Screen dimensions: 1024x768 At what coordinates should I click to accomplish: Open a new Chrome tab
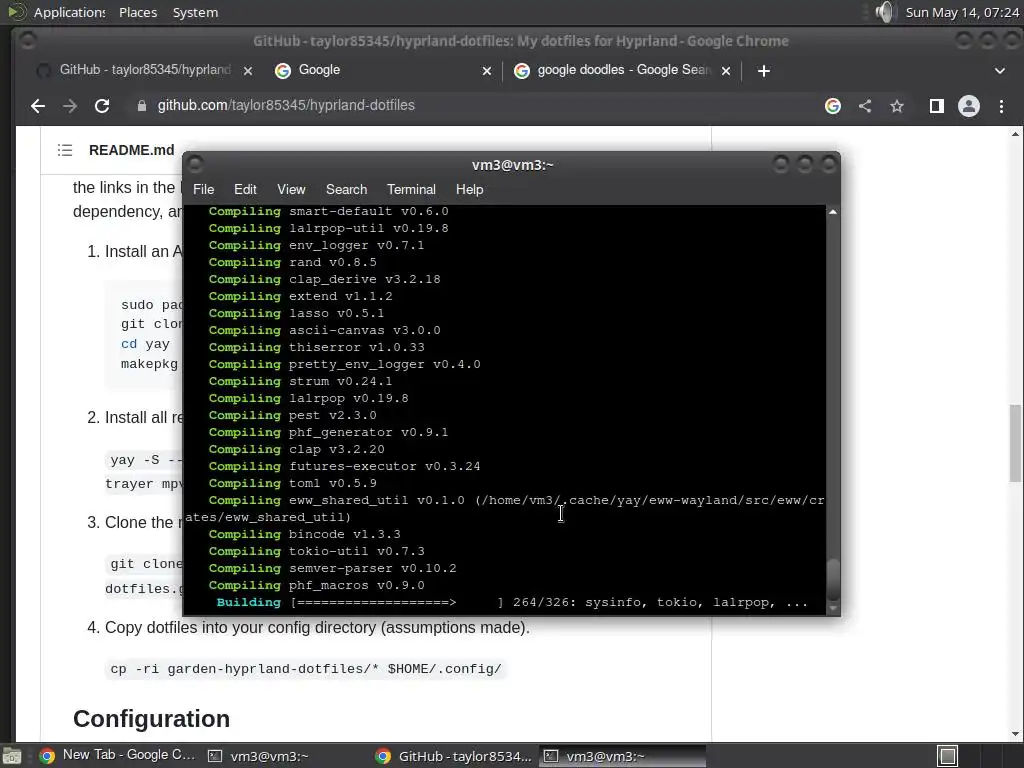tap(763, 71)
